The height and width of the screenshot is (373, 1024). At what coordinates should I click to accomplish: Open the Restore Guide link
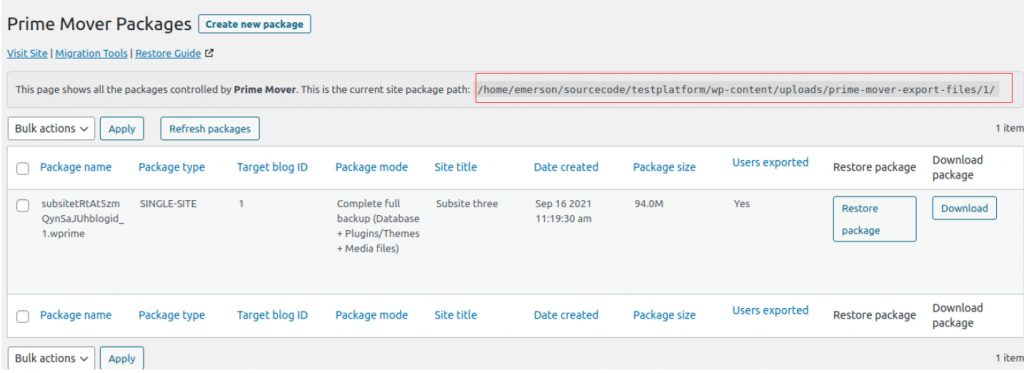pos(168,54)
